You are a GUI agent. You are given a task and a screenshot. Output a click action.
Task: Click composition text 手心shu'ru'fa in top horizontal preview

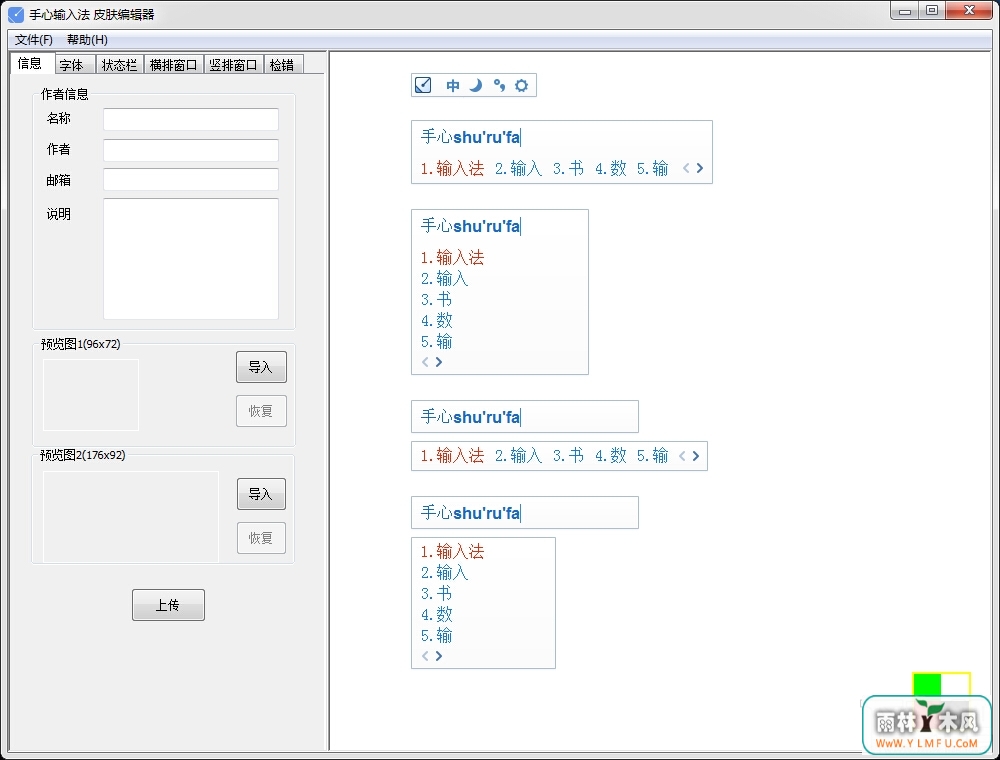tap(471, 136)
